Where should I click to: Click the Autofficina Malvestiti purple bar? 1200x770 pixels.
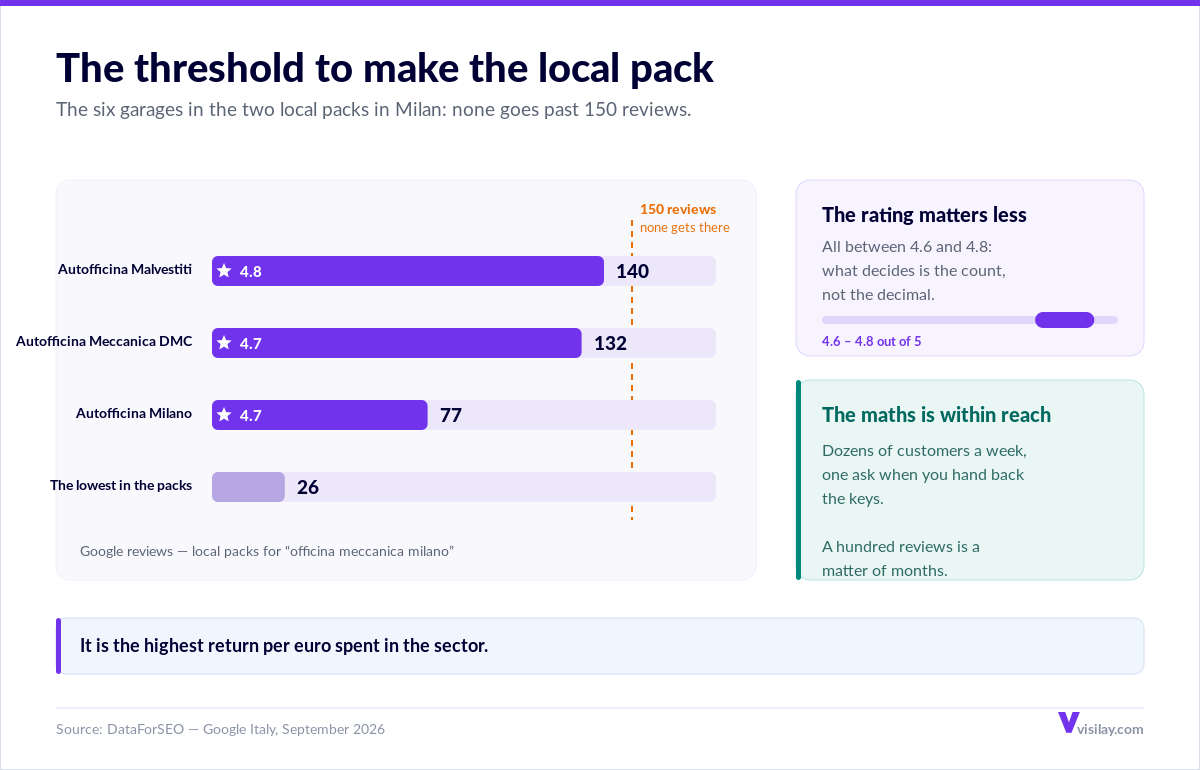coord(408,271)
